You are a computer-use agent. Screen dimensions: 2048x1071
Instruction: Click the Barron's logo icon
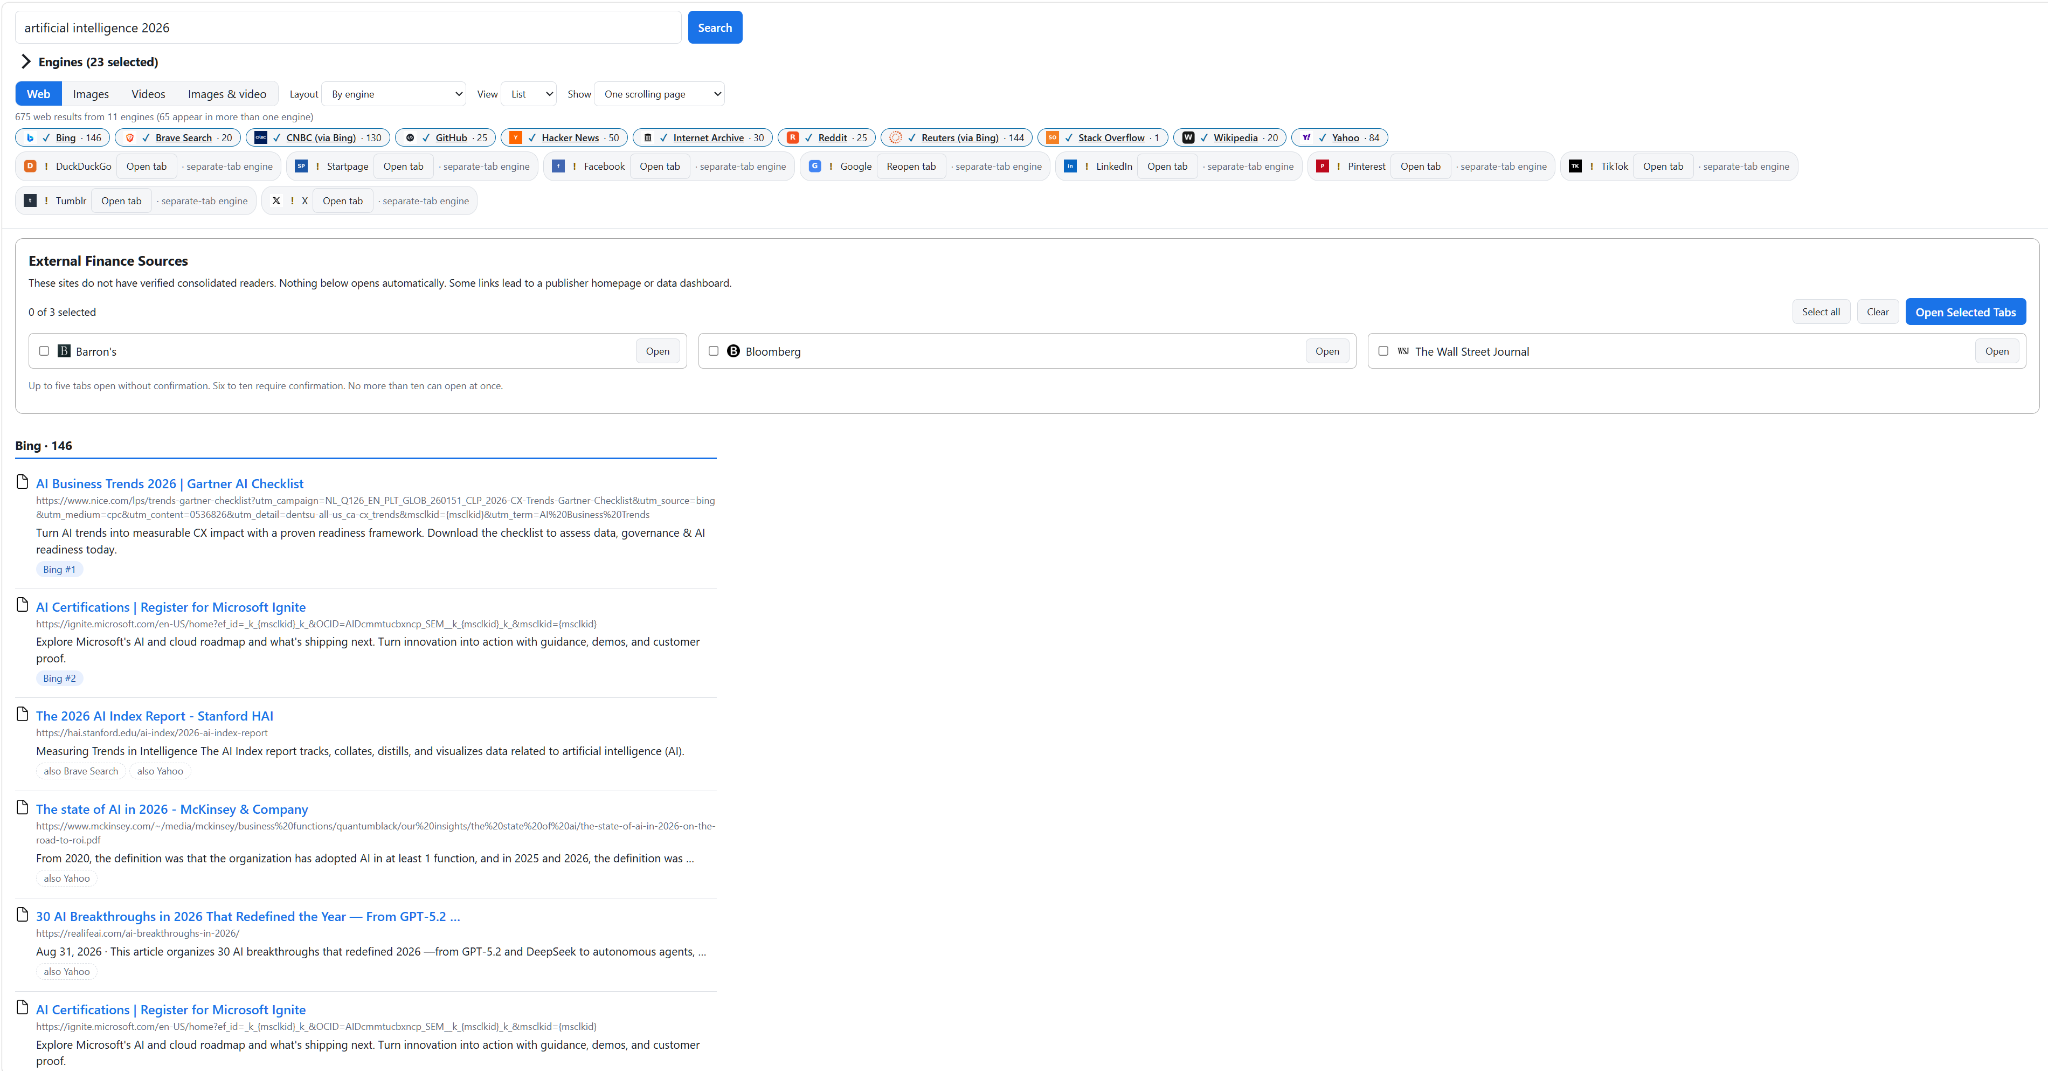[x=64, y=351]
